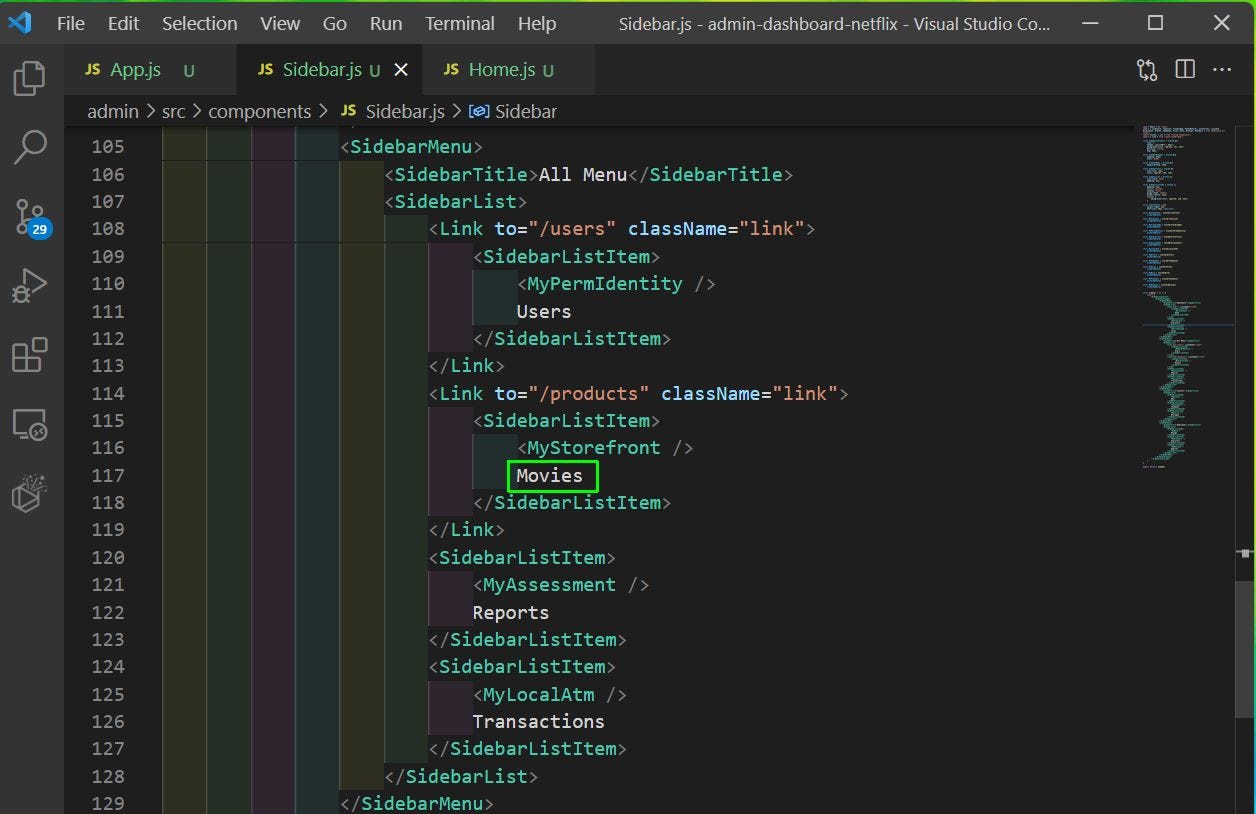Click the text Movies on line 117
Viewport: 1256px width, 814px height.
click(549, 476)
